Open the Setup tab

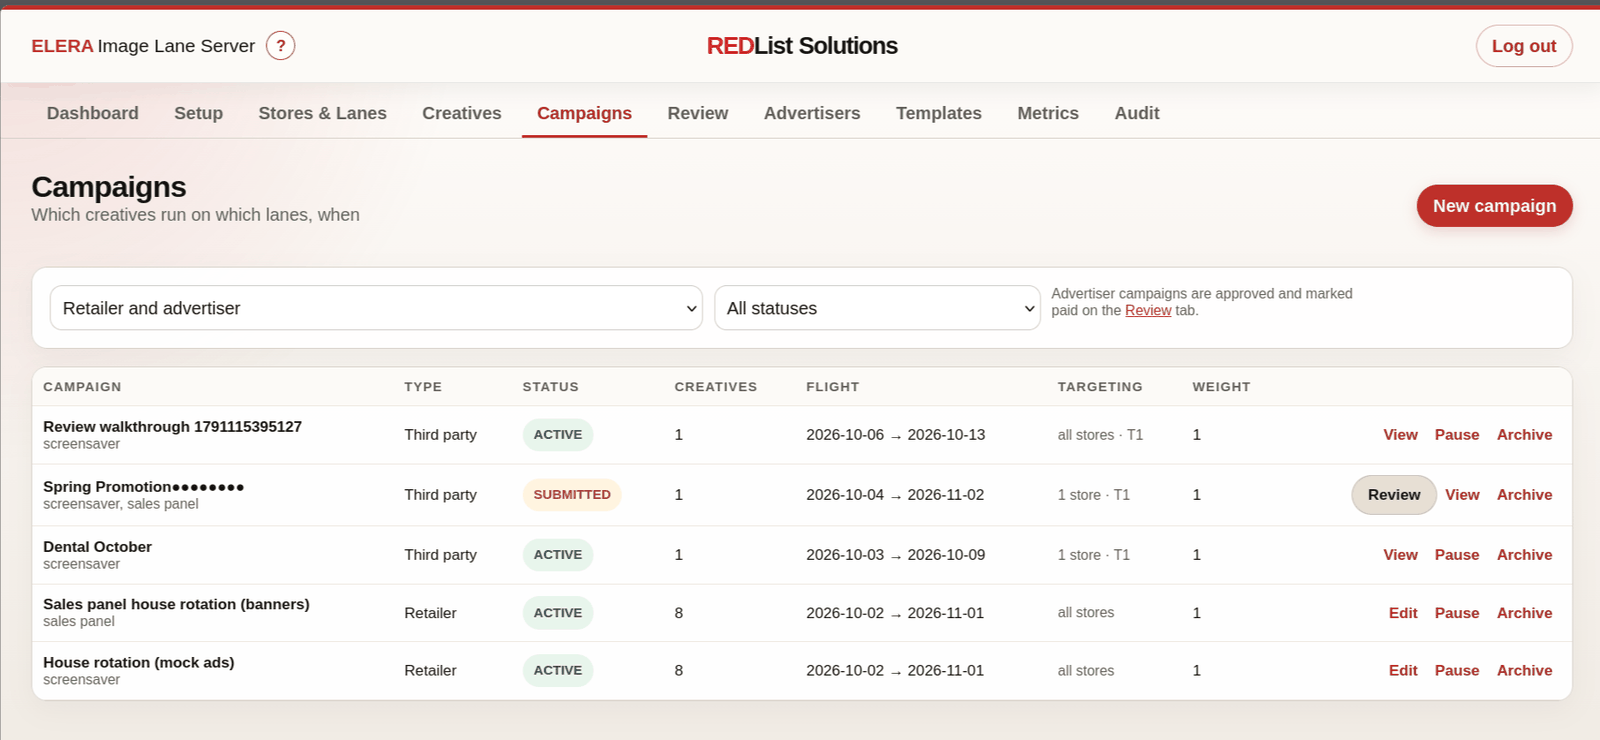click(x=198, y=113)
